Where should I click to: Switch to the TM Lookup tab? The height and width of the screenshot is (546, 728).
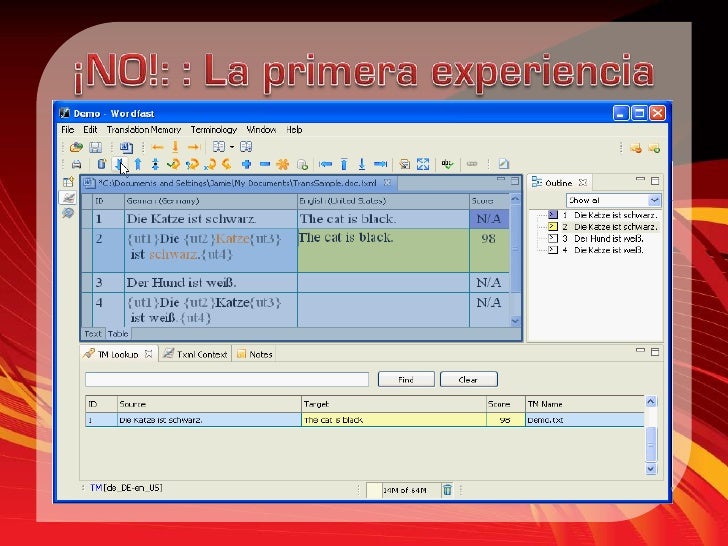(118, 354)
